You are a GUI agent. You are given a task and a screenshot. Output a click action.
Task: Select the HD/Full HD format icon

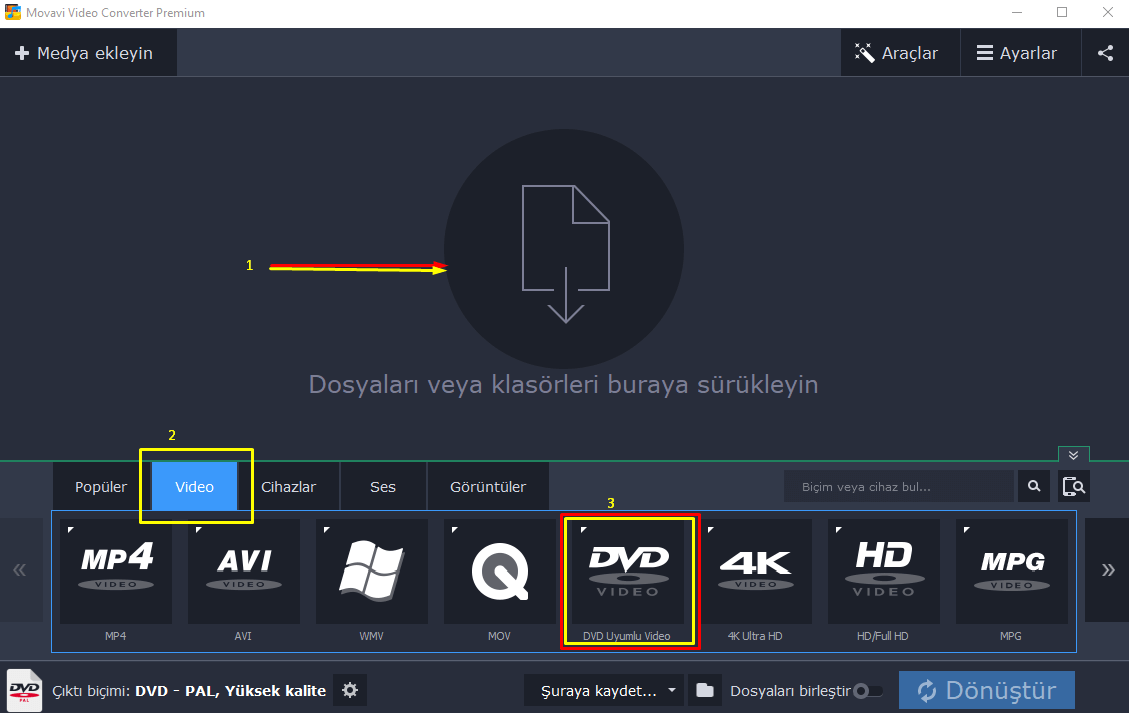(884, 571)
